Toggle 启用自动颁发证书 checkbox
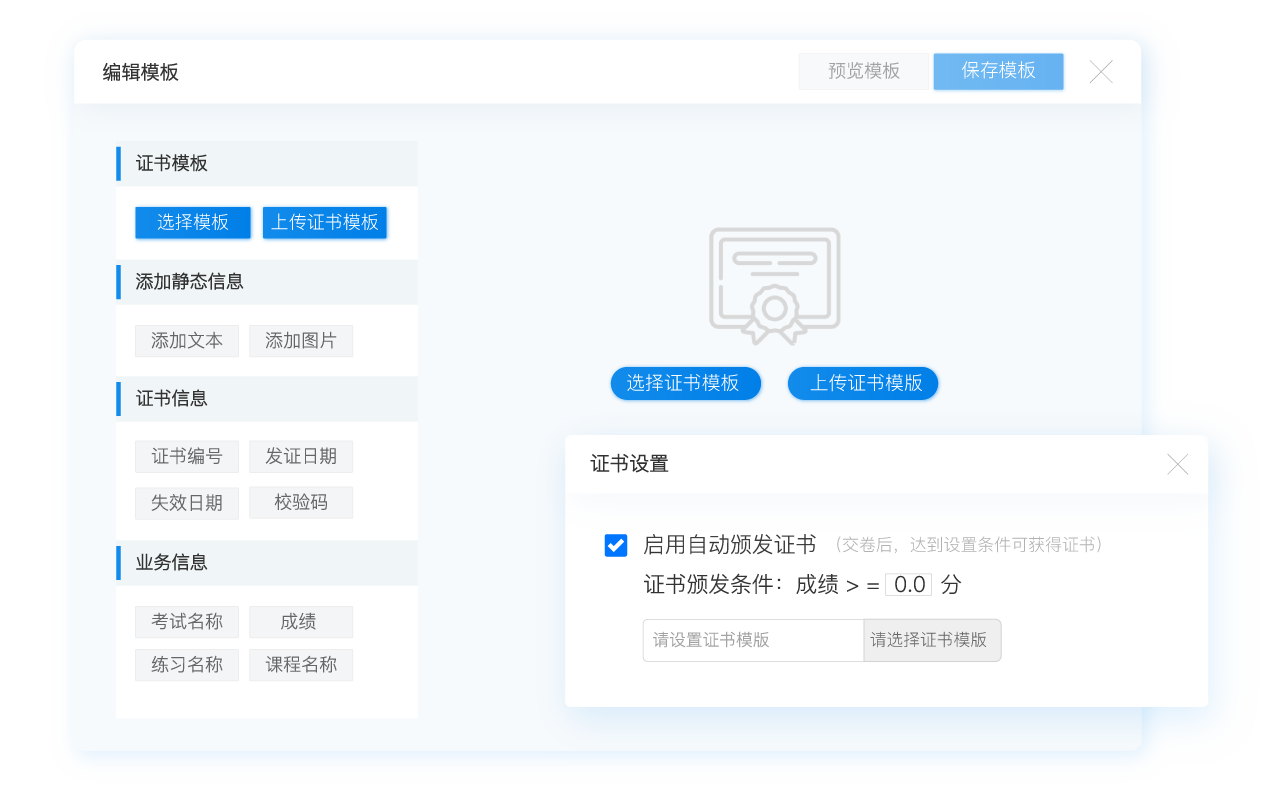 (616, 545)
